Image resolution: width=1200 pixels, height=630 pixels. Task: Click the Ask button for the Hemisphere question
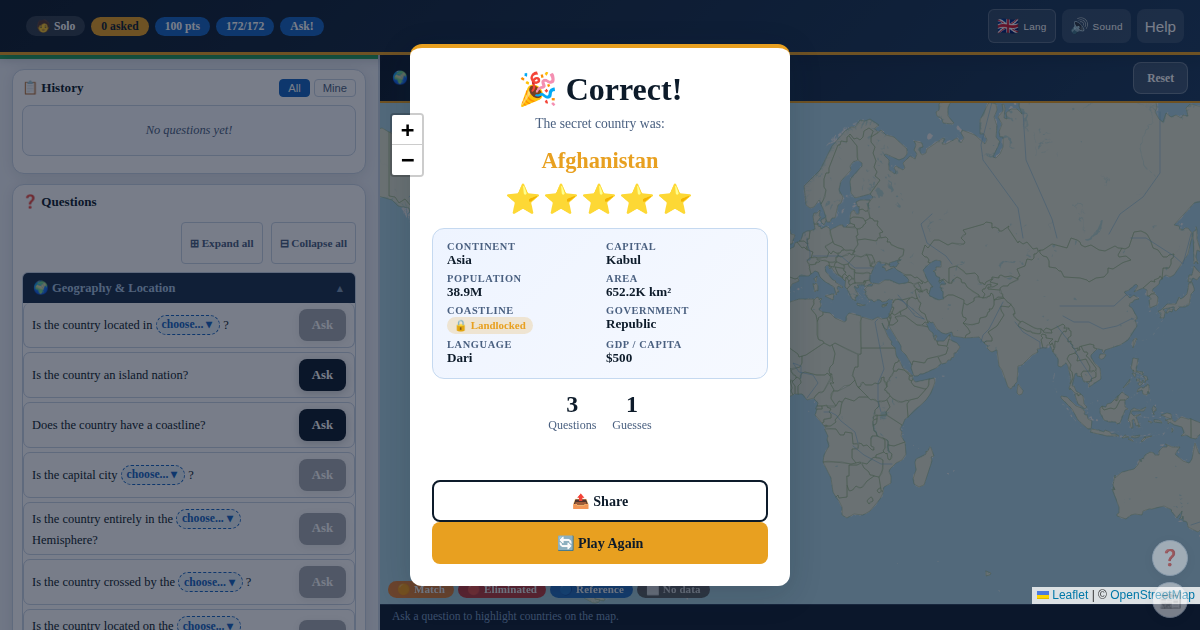322,529
